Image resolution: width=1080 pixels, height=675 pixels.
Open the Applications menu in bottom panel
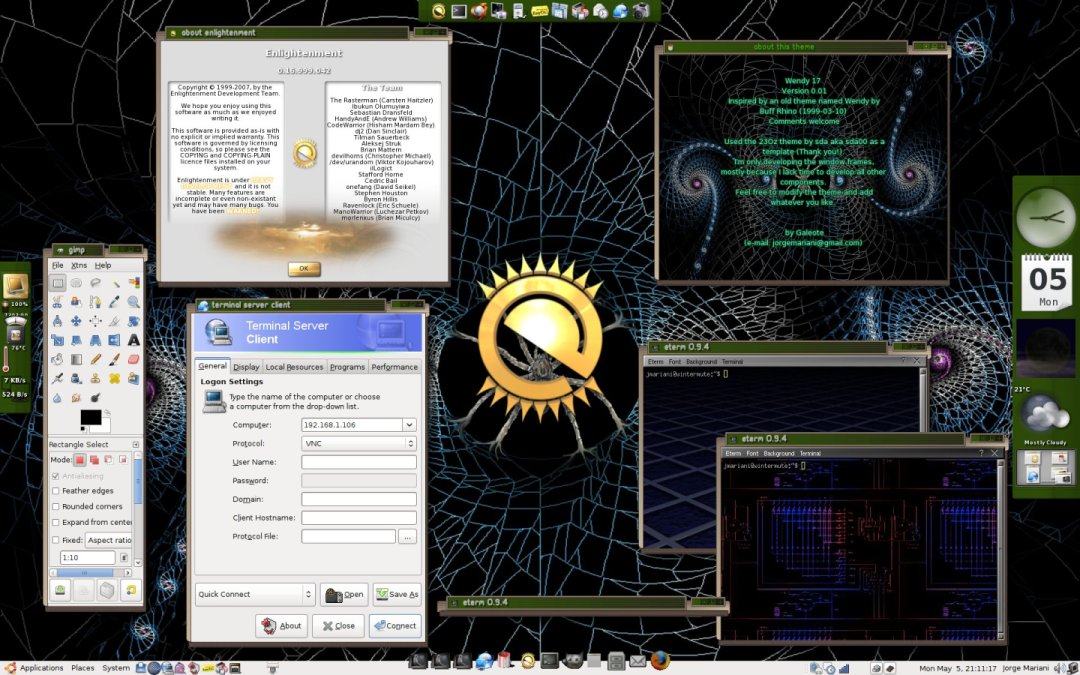[x=34, y=668]
